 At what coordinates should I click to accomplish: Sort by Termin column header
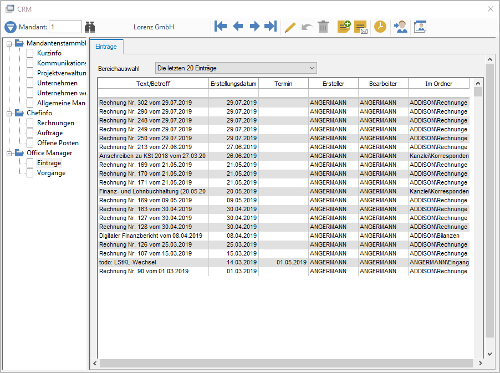[283, 83]
